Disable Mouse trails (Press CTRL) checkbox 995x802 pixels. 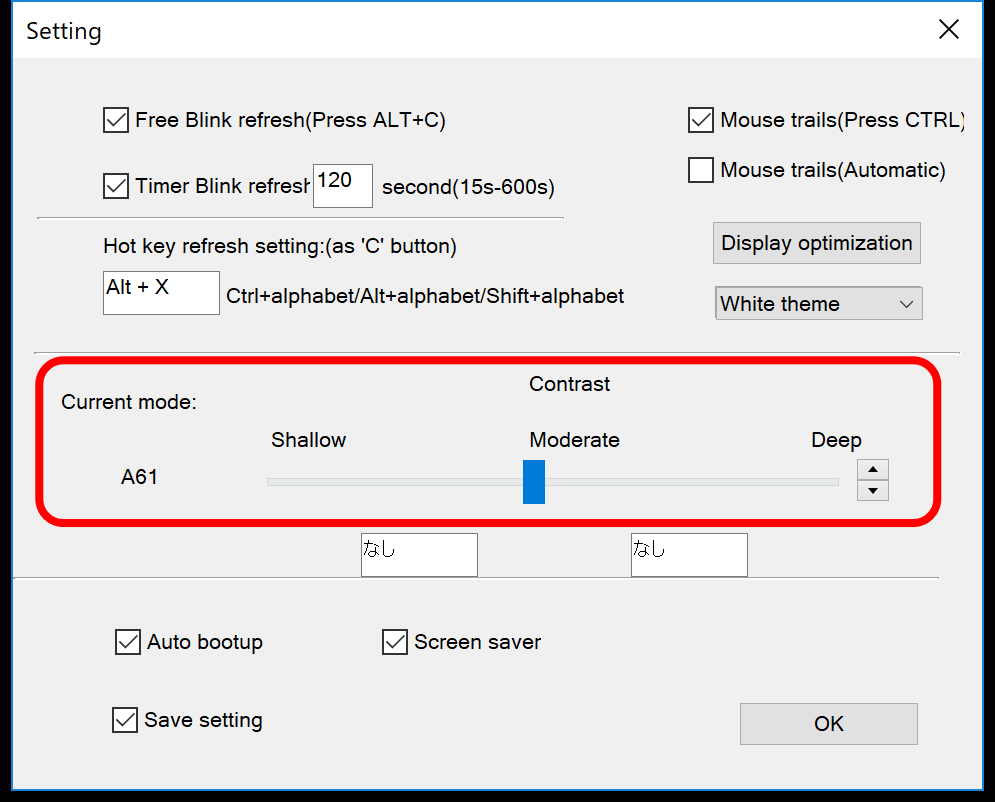(701, 120)
